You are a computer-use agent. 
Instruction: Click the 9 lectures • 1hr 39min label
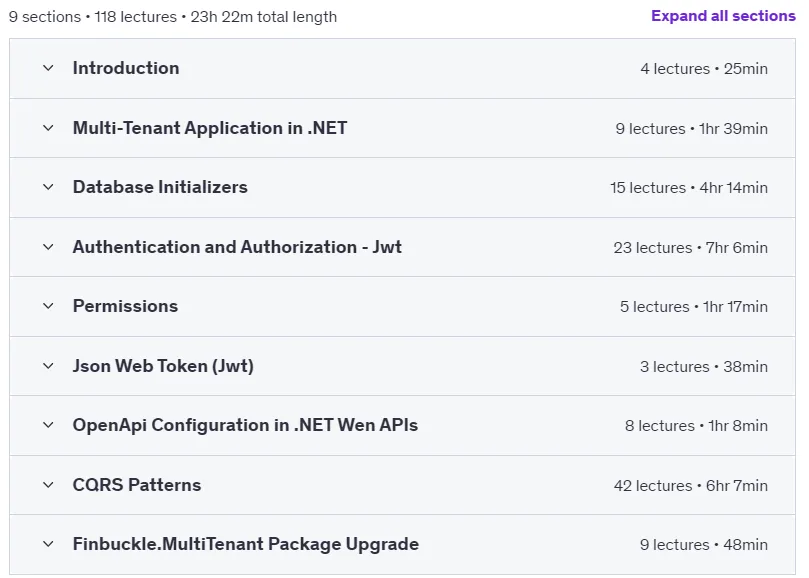coord(692,129)
